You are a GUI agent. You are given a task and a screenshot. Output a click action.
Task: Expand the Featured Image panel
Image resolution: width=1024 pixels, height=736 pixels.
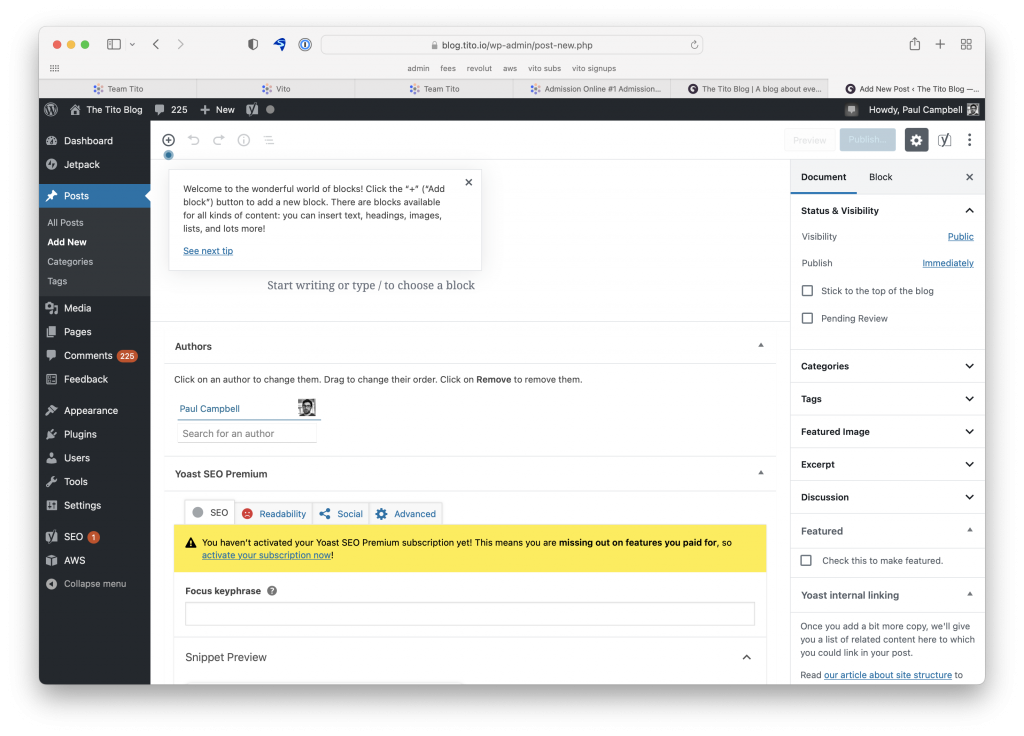coord(970,431)
